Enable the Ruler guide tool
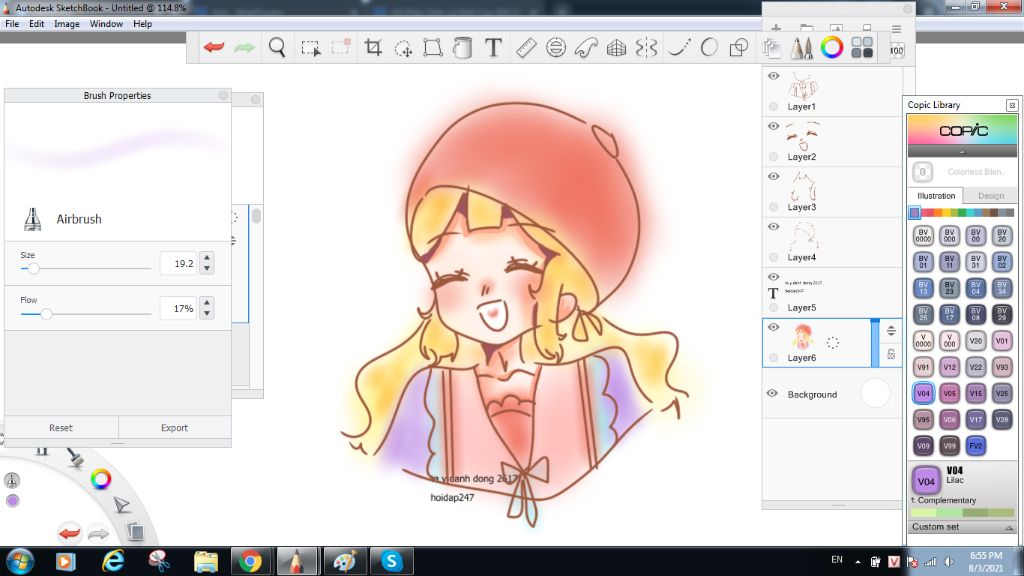Viewport: 1024px width, 576px height. pyautogui.click(x=526, y=47)
